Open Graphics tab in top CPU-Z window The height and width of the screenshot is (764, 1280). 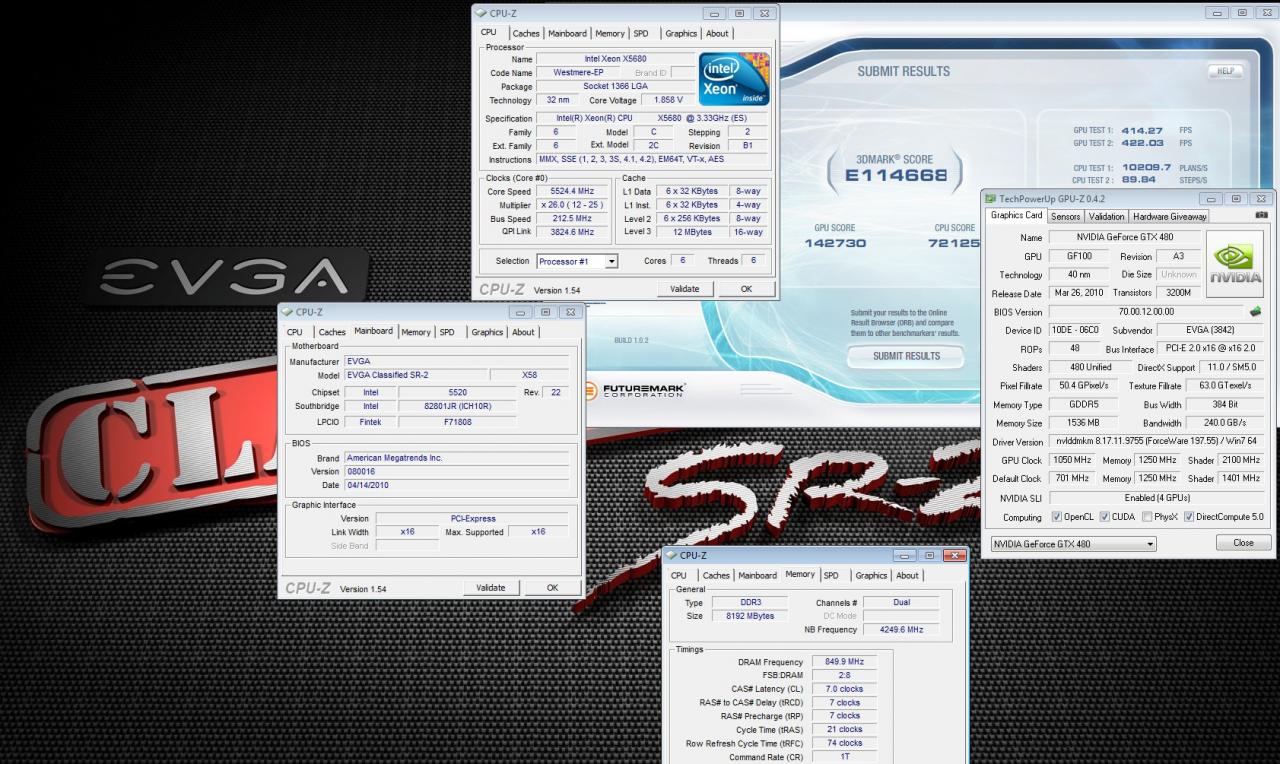click(681, 33)
